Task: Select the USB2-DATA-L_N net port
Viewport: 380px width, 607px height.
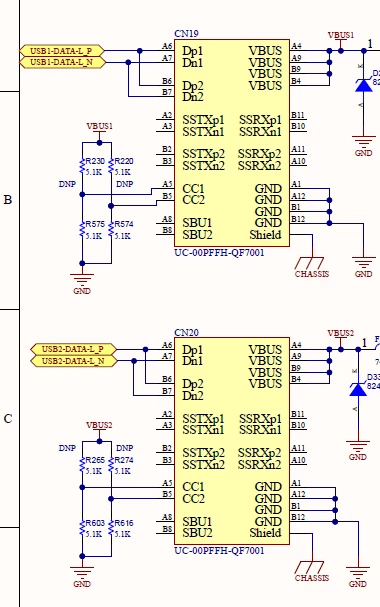Action: click(x=73, y=361)
